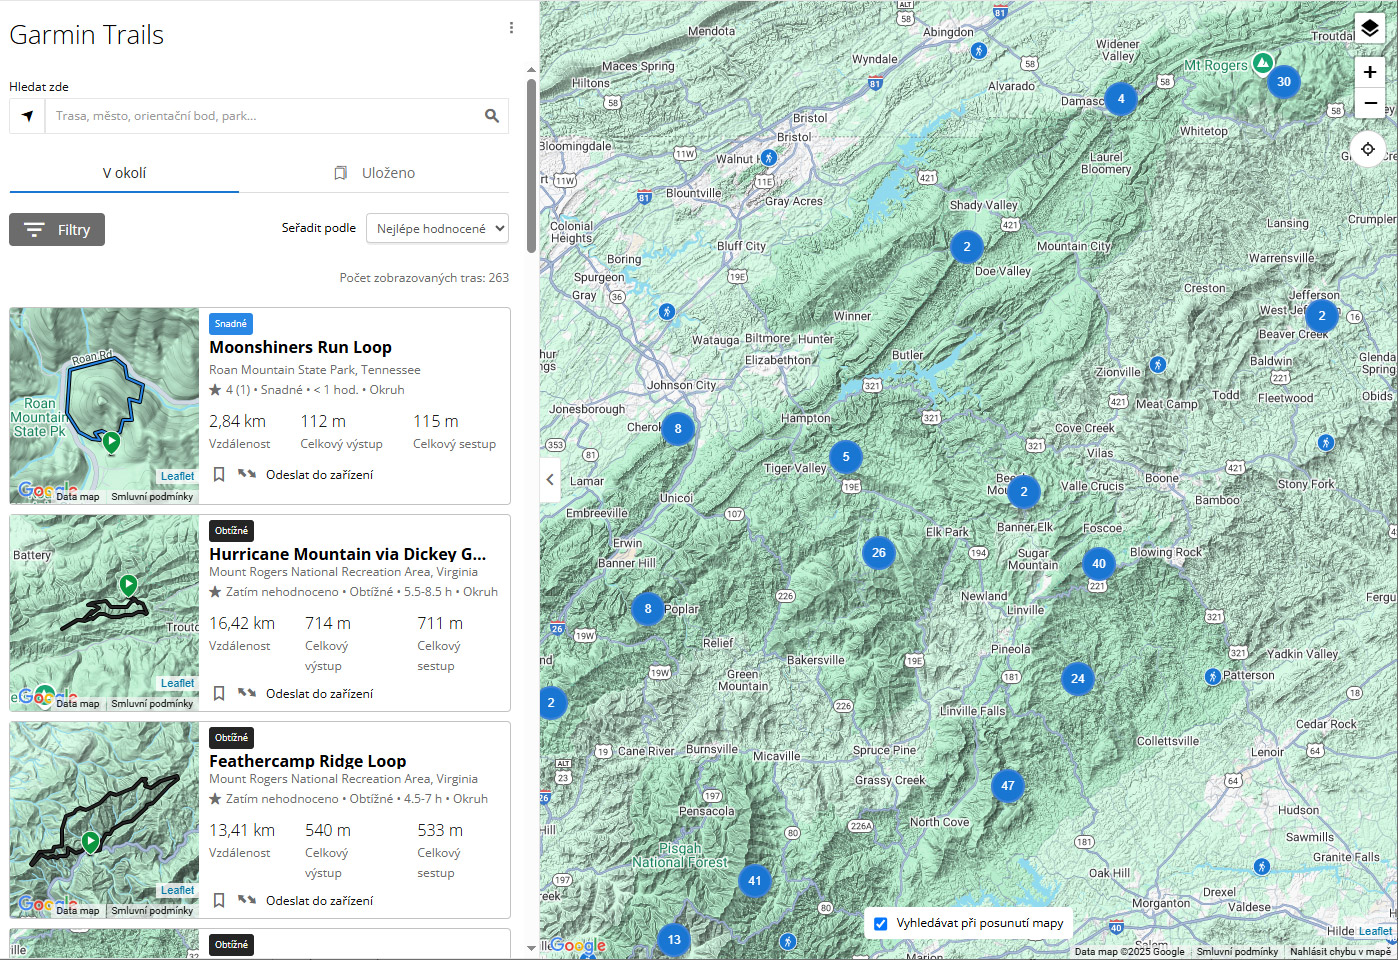Toggle Vyhledávat při posunutí mapy checkbox

[881, 923]
